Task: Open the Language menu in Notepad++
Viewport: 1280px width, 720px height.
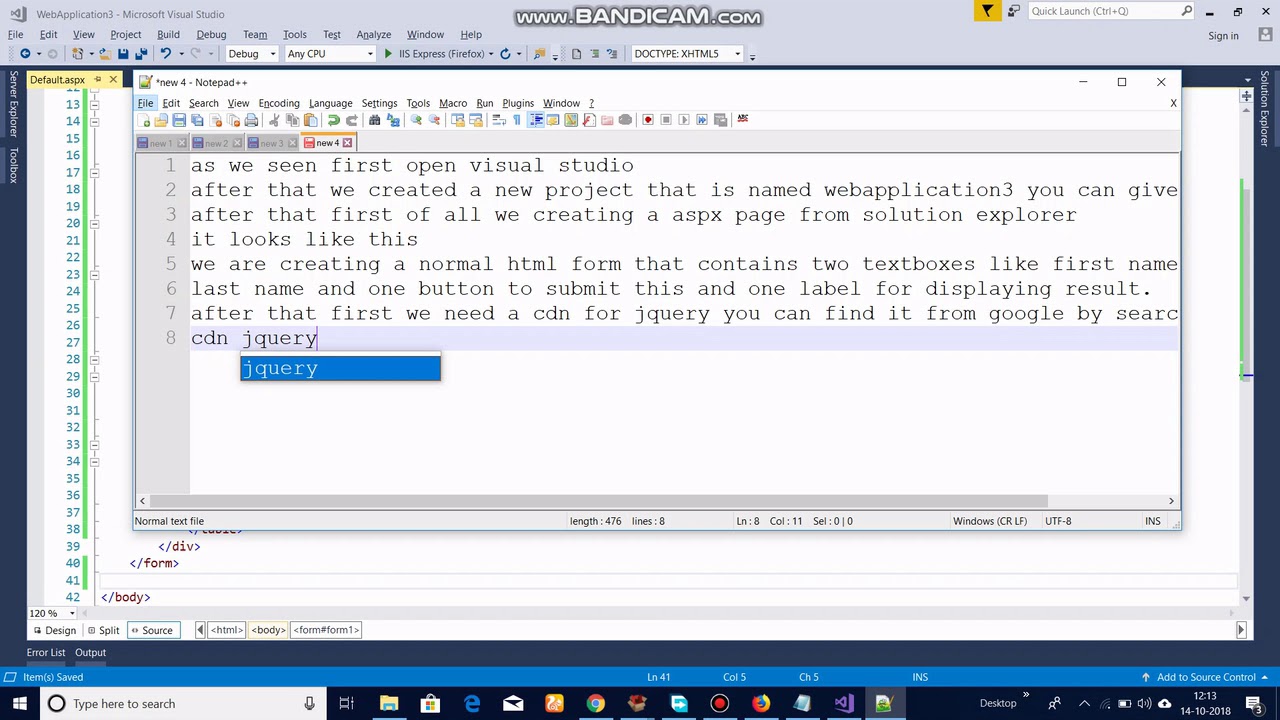Action: 330,103
